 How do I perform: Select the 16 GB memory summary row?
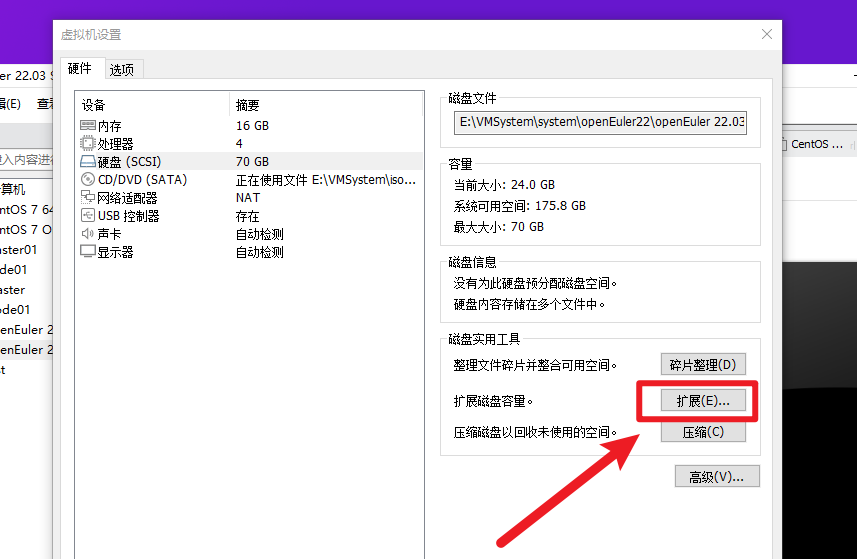pos(252,126)
